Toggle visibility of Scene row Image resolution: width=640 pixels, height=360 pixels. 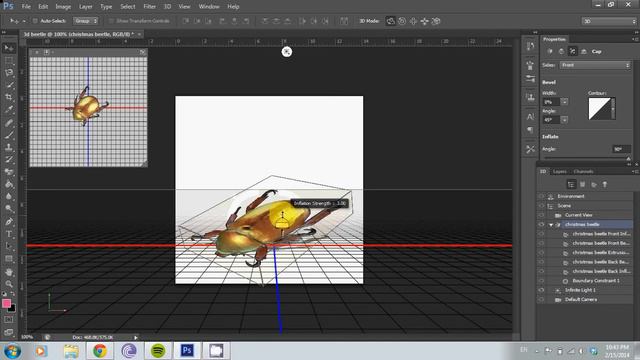pyautogui.click(x=541, y=206)
